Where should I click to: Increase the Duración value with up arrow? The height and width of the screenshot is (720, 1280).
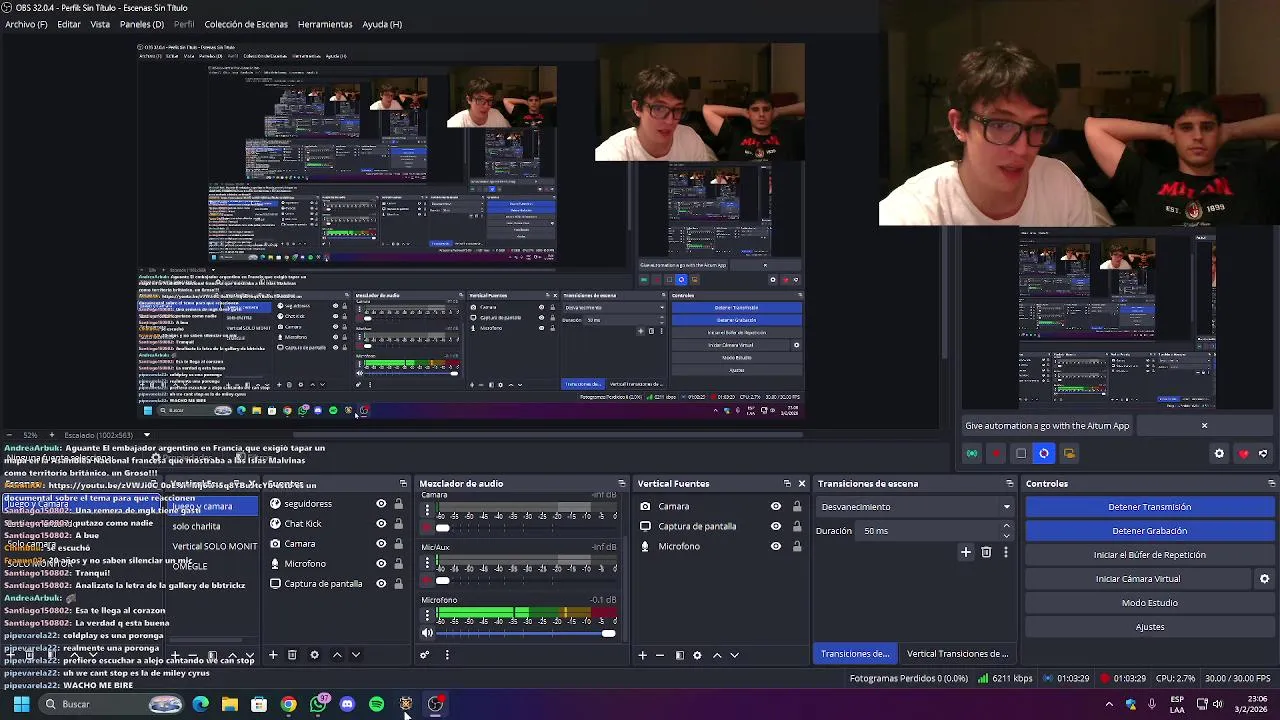click(x=1006, y=526)
